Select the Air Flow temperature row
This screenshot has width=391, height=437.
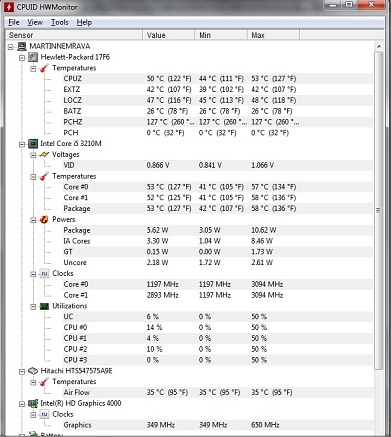[x=217, y=393]
